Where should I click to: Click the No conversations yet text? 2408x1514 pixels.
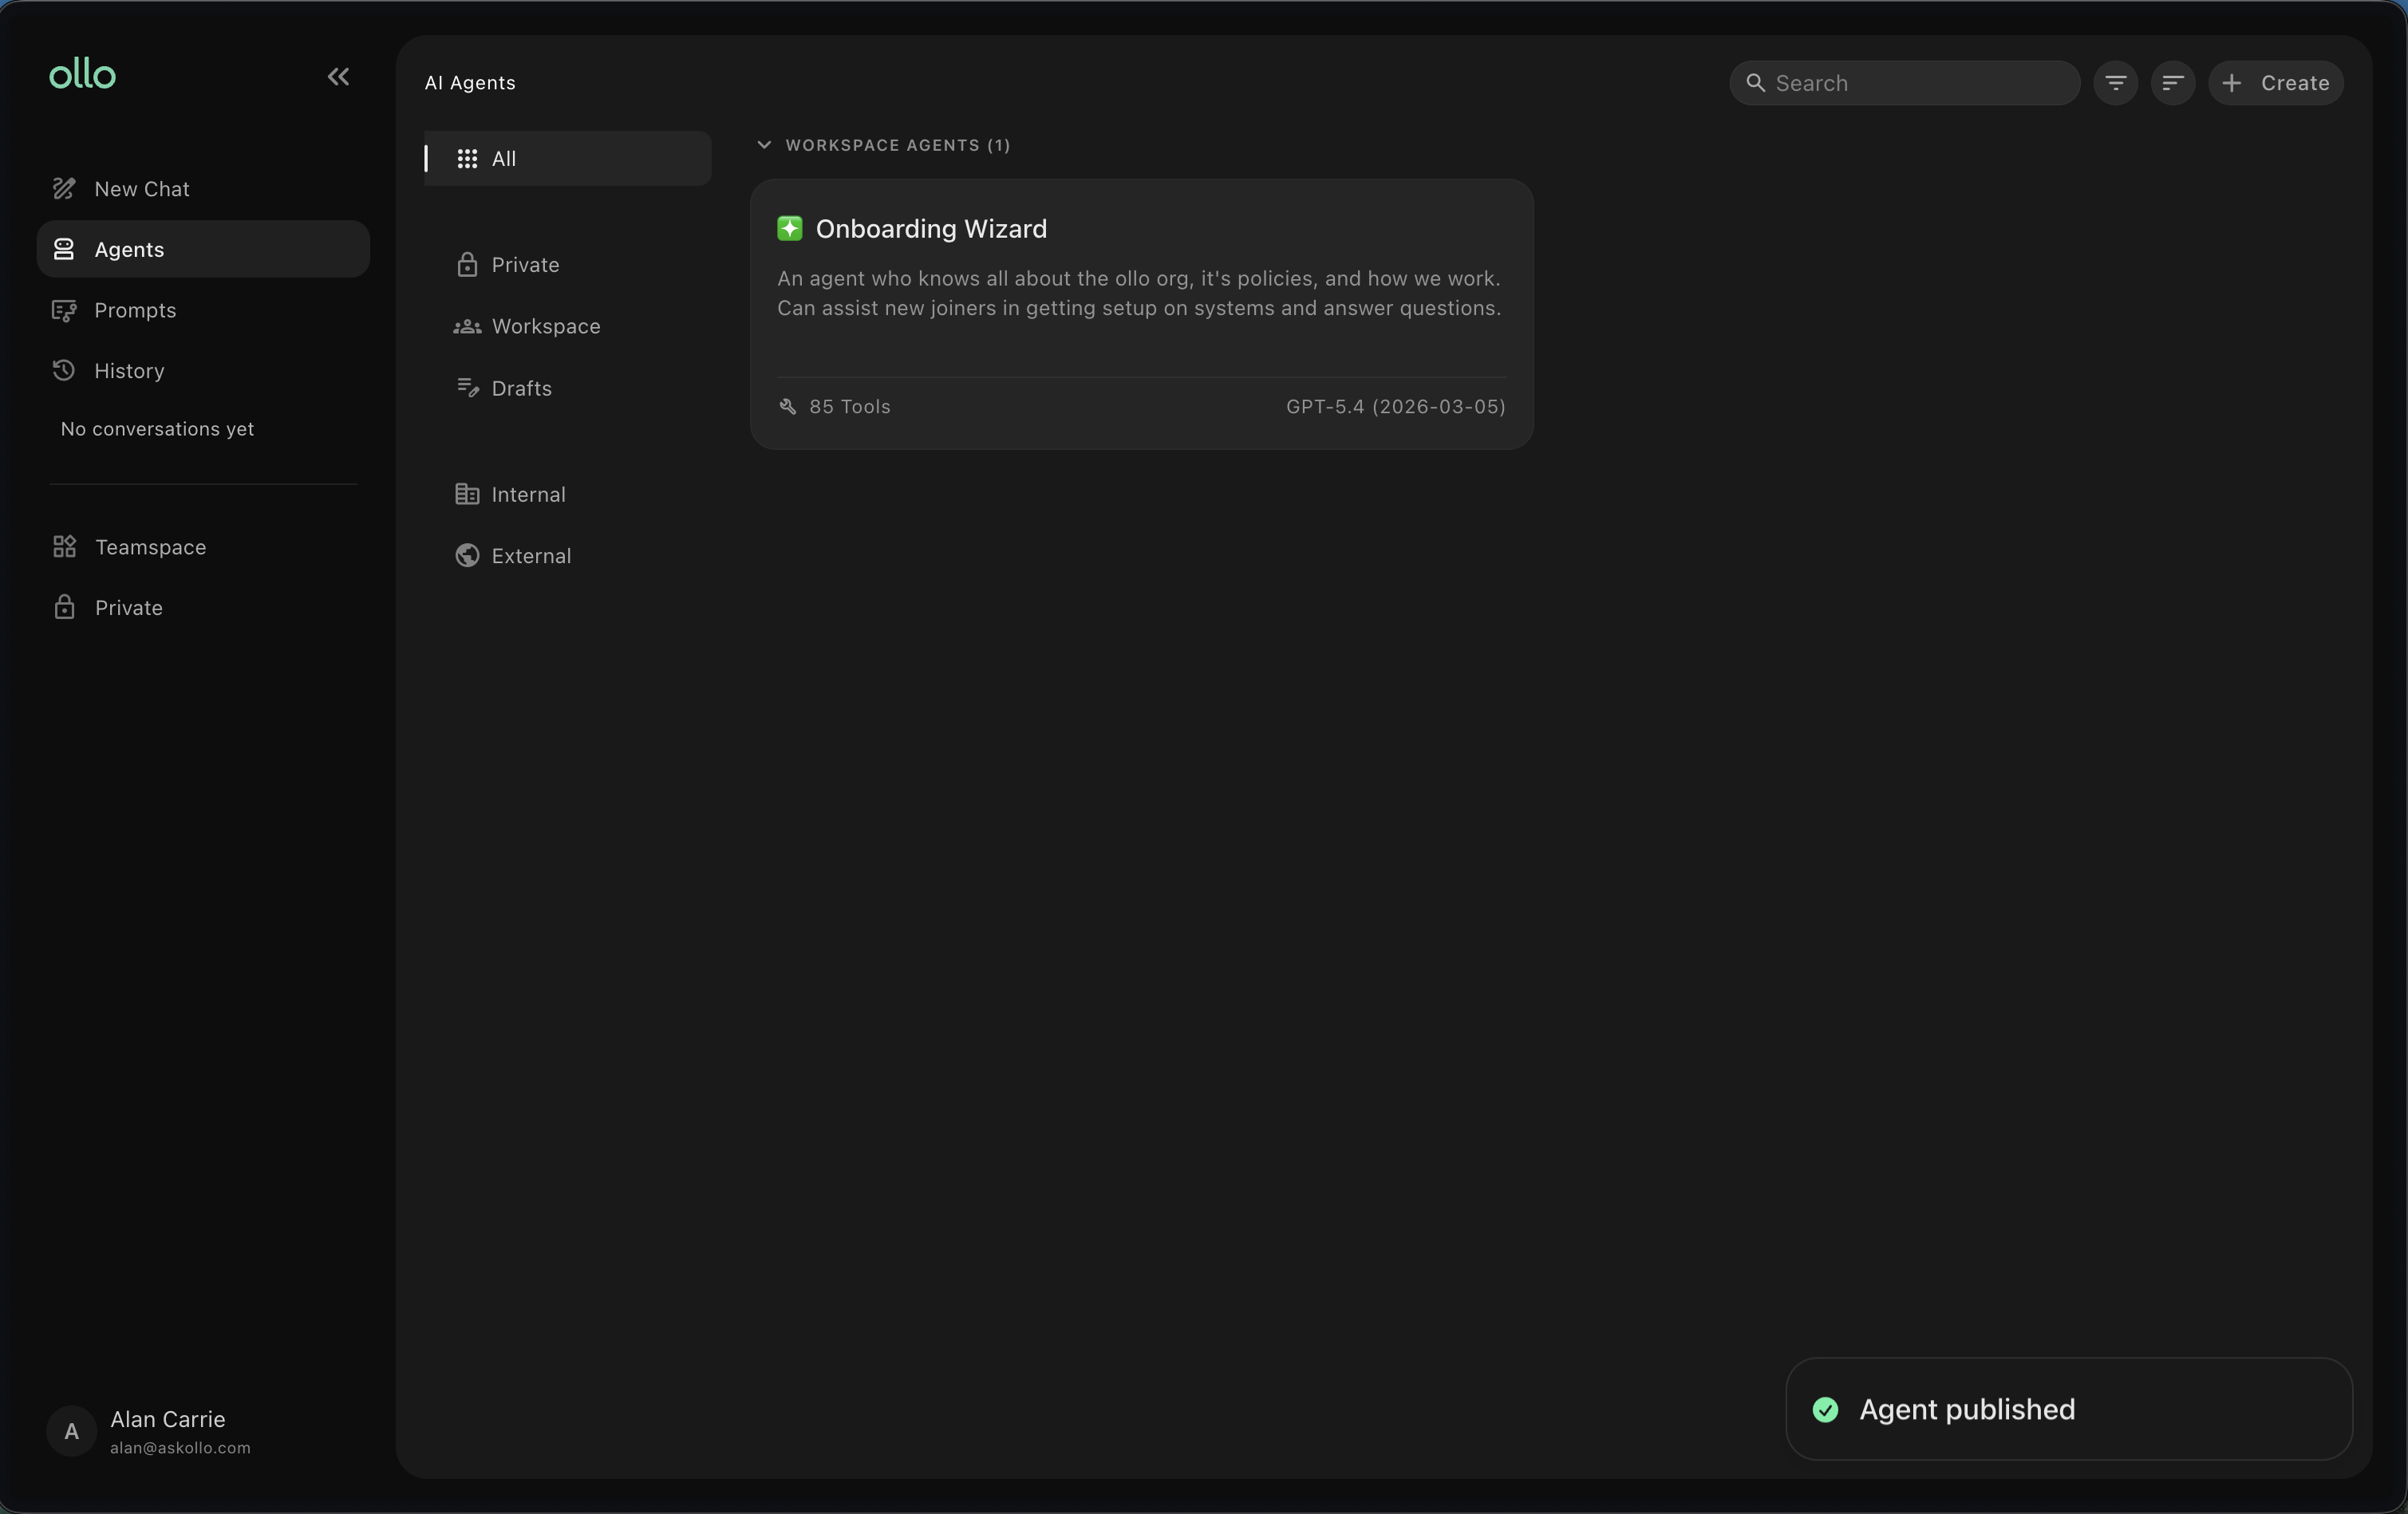pyautogui.click(x=157, y=429)
